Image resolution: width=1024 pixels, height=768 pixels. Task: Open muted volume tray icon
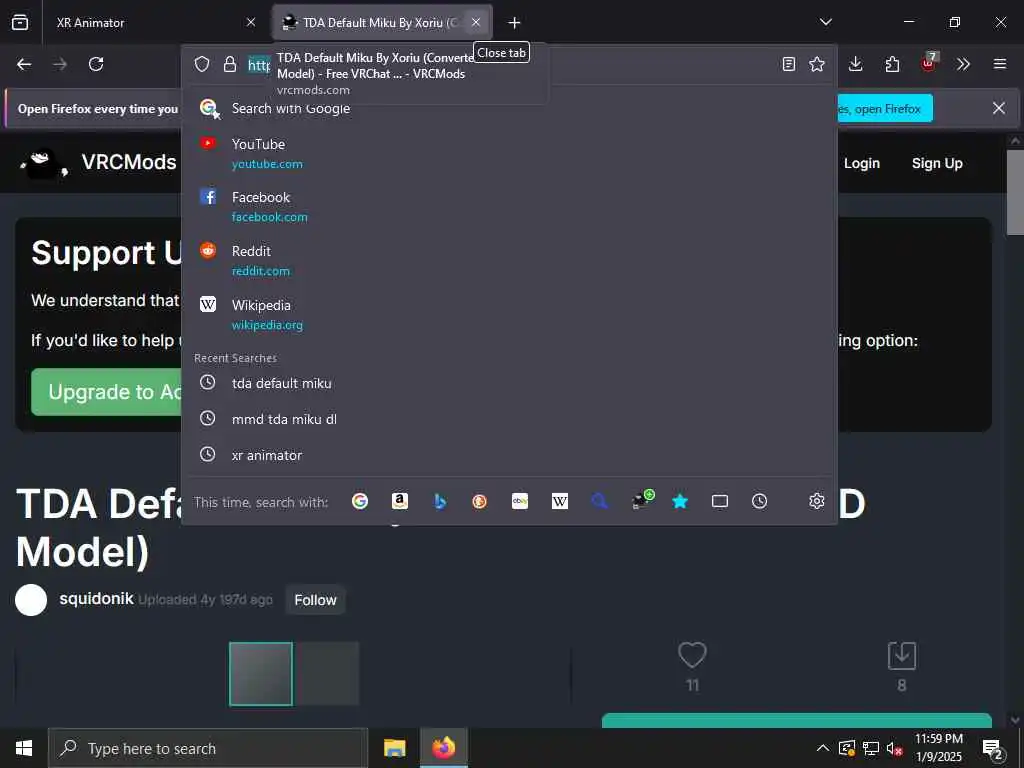tap(894, 748)
